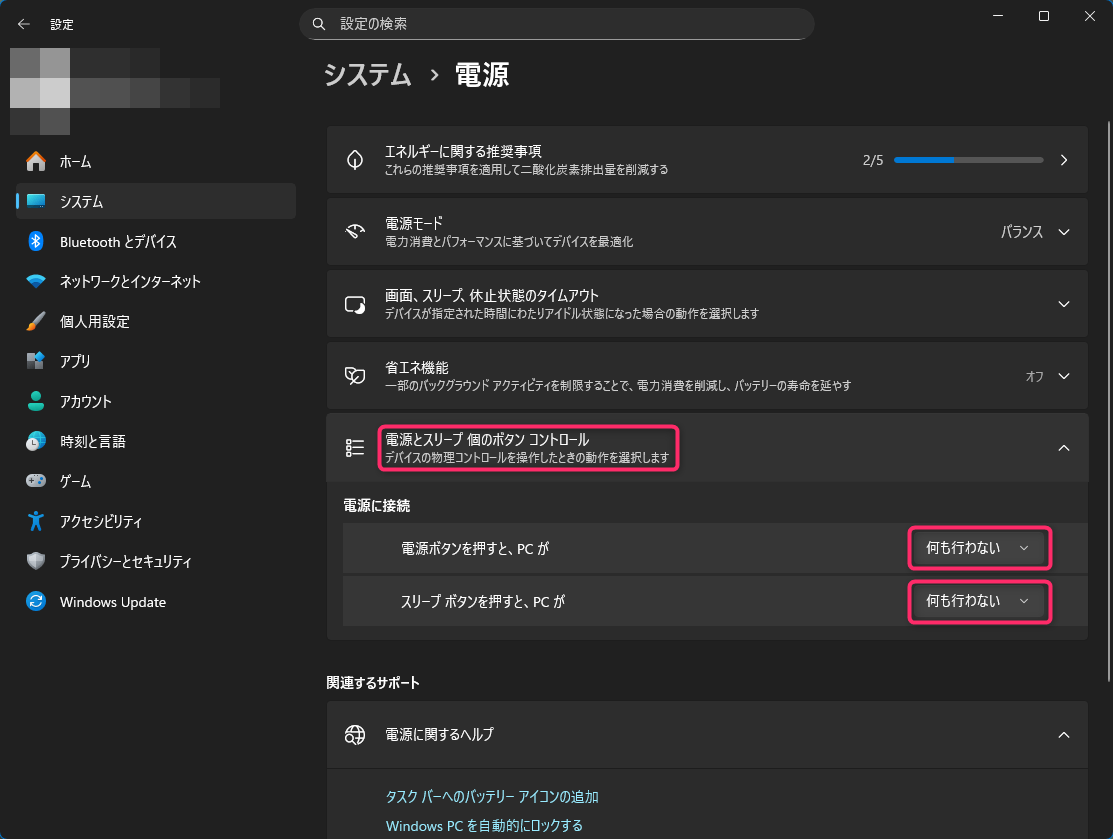The width and height of the screenshot is (1113, 839).
Task: Click the ゲーム controller icon
Action: (36, 481)
